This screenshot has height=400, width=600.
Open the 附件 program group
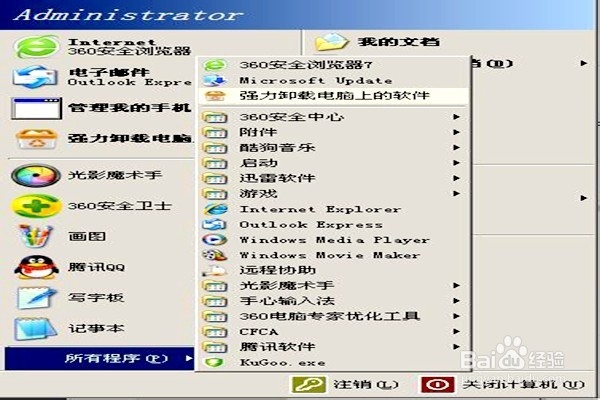(x=333, y=132)
